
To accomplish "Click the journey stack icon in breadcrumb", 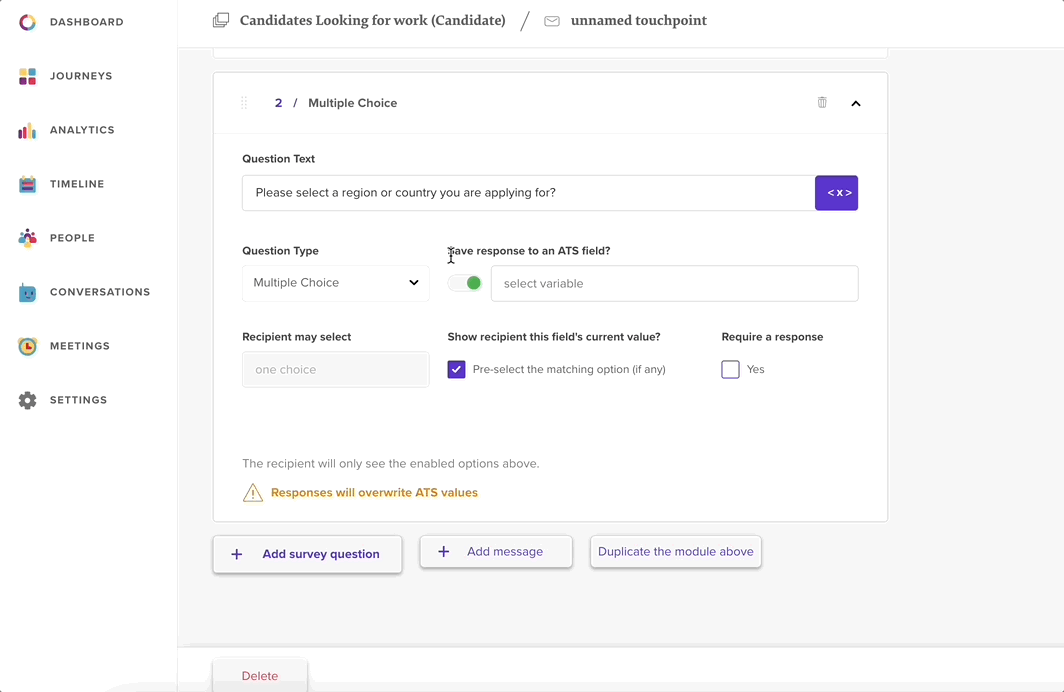I will [221, 20].
